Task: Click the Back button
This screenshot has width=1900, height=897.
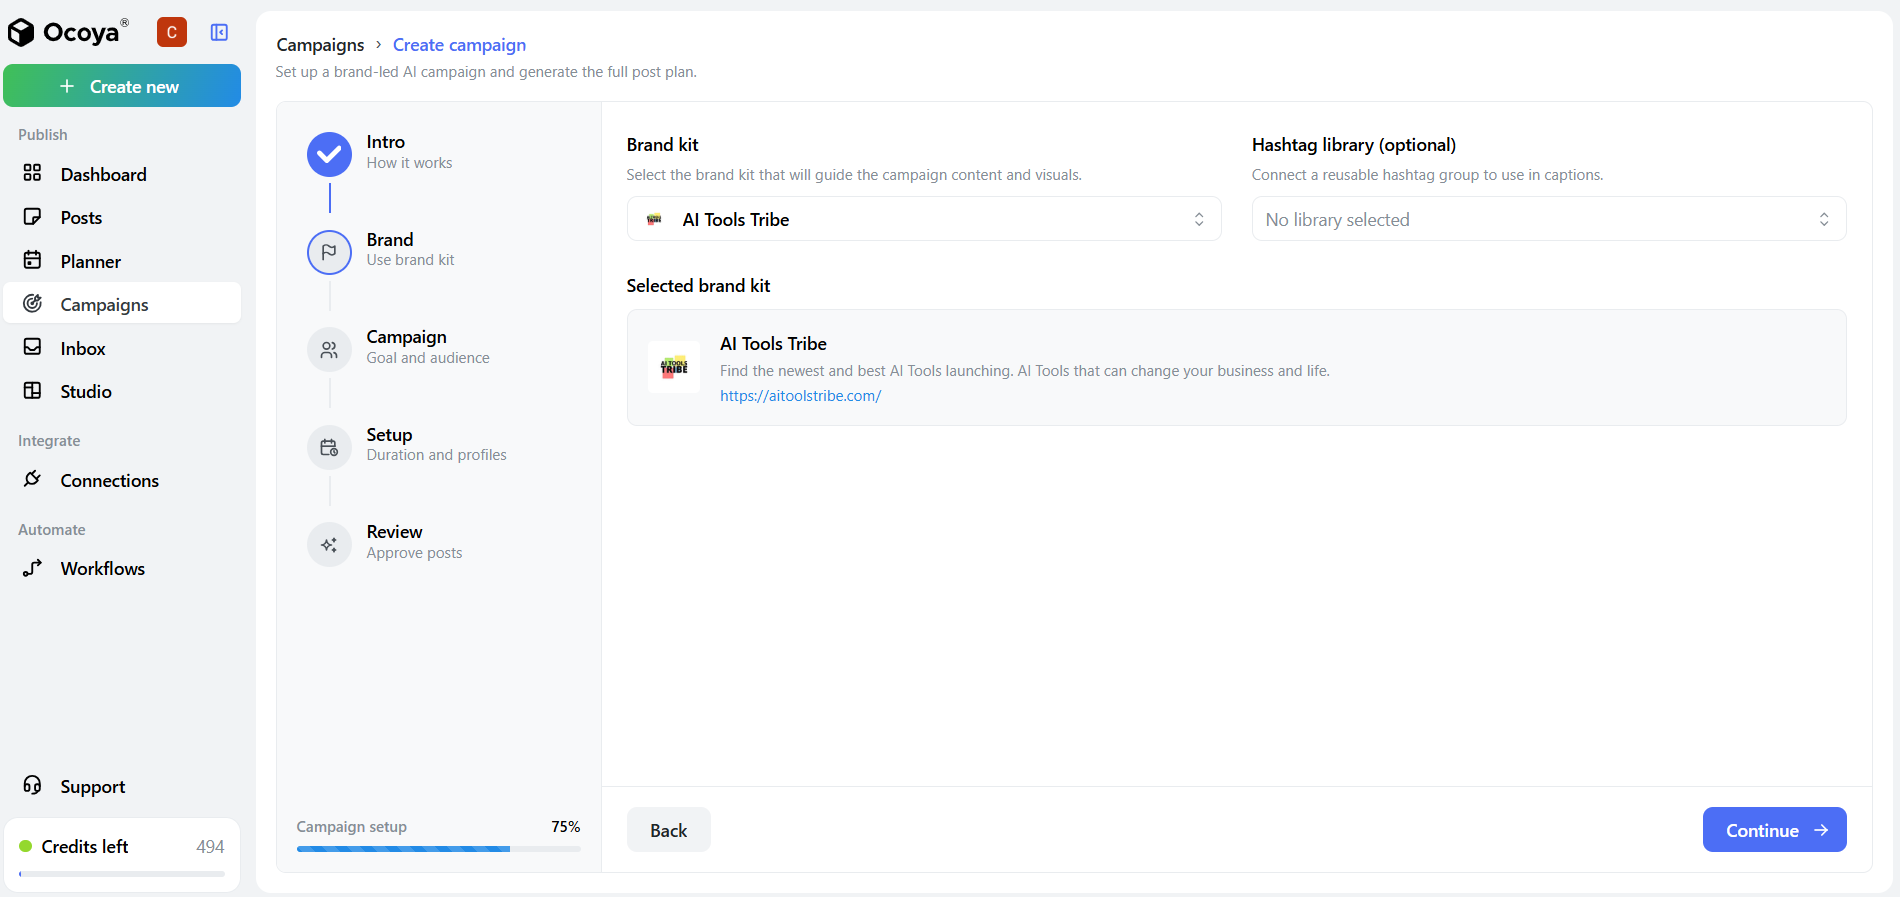Action: pyautogui.click(x=669, y=830)
